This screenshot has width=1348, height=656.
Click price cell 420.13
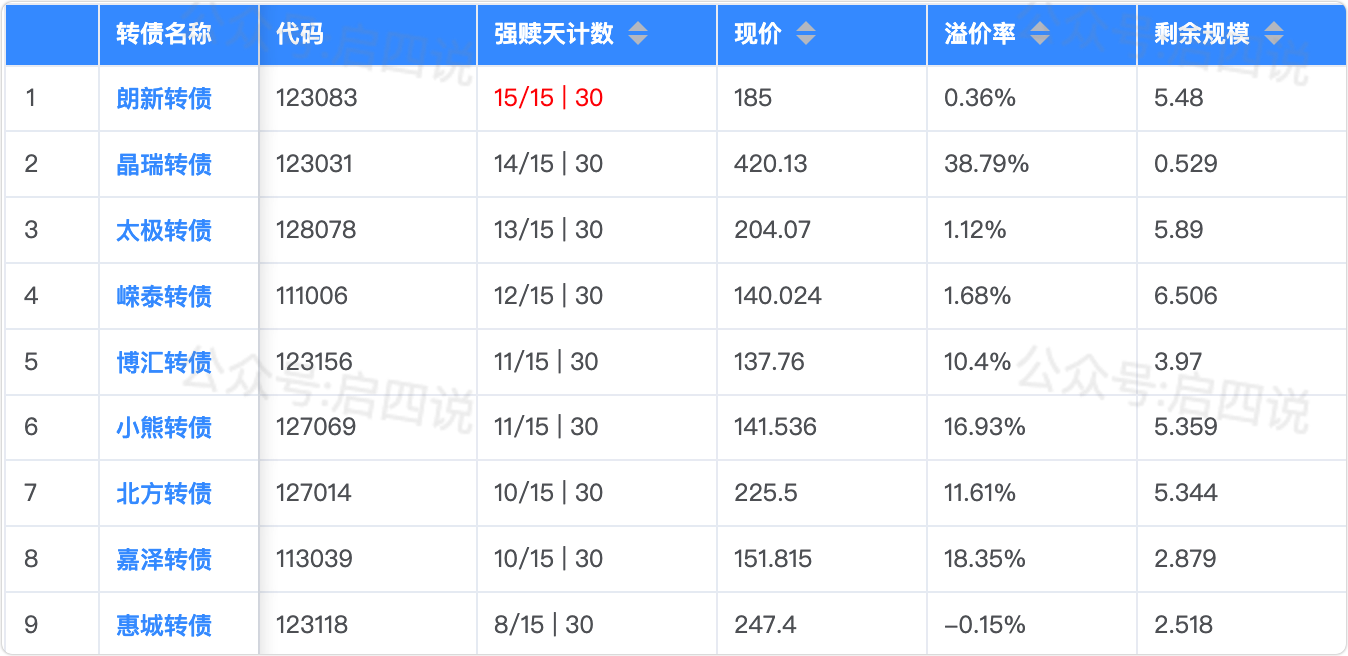pos(770,164)
